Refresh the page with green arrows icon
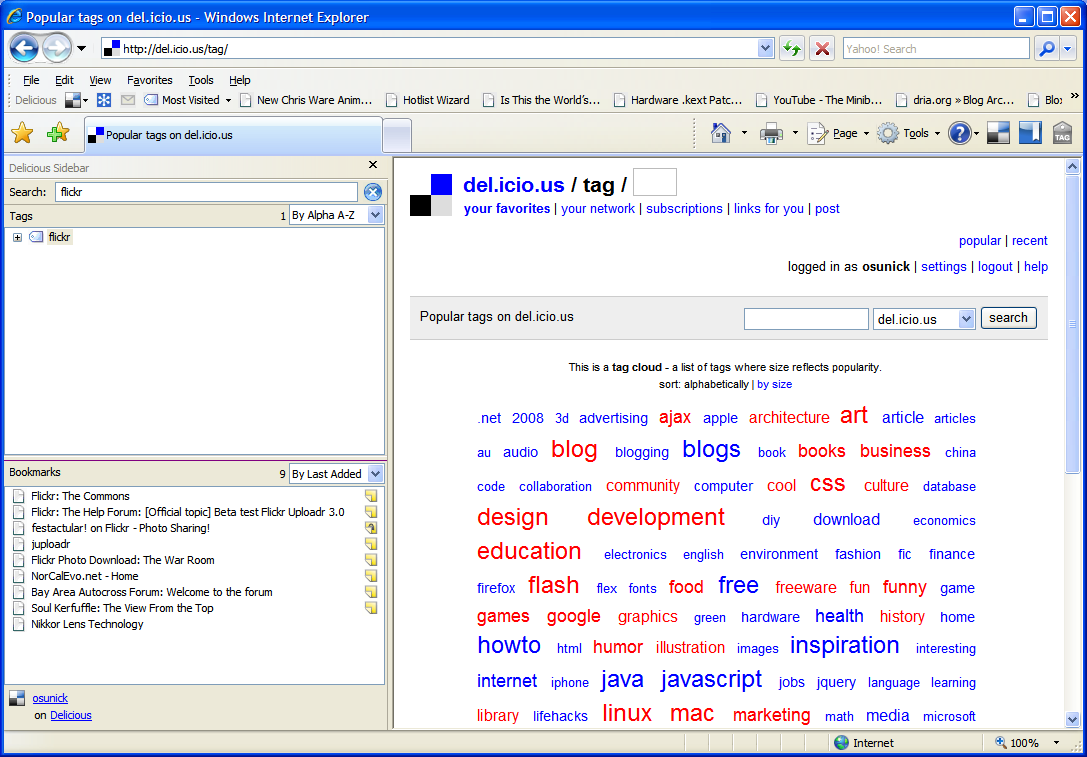The width and height of the screenshot is (1087, 757). click(x=791, y=49)
